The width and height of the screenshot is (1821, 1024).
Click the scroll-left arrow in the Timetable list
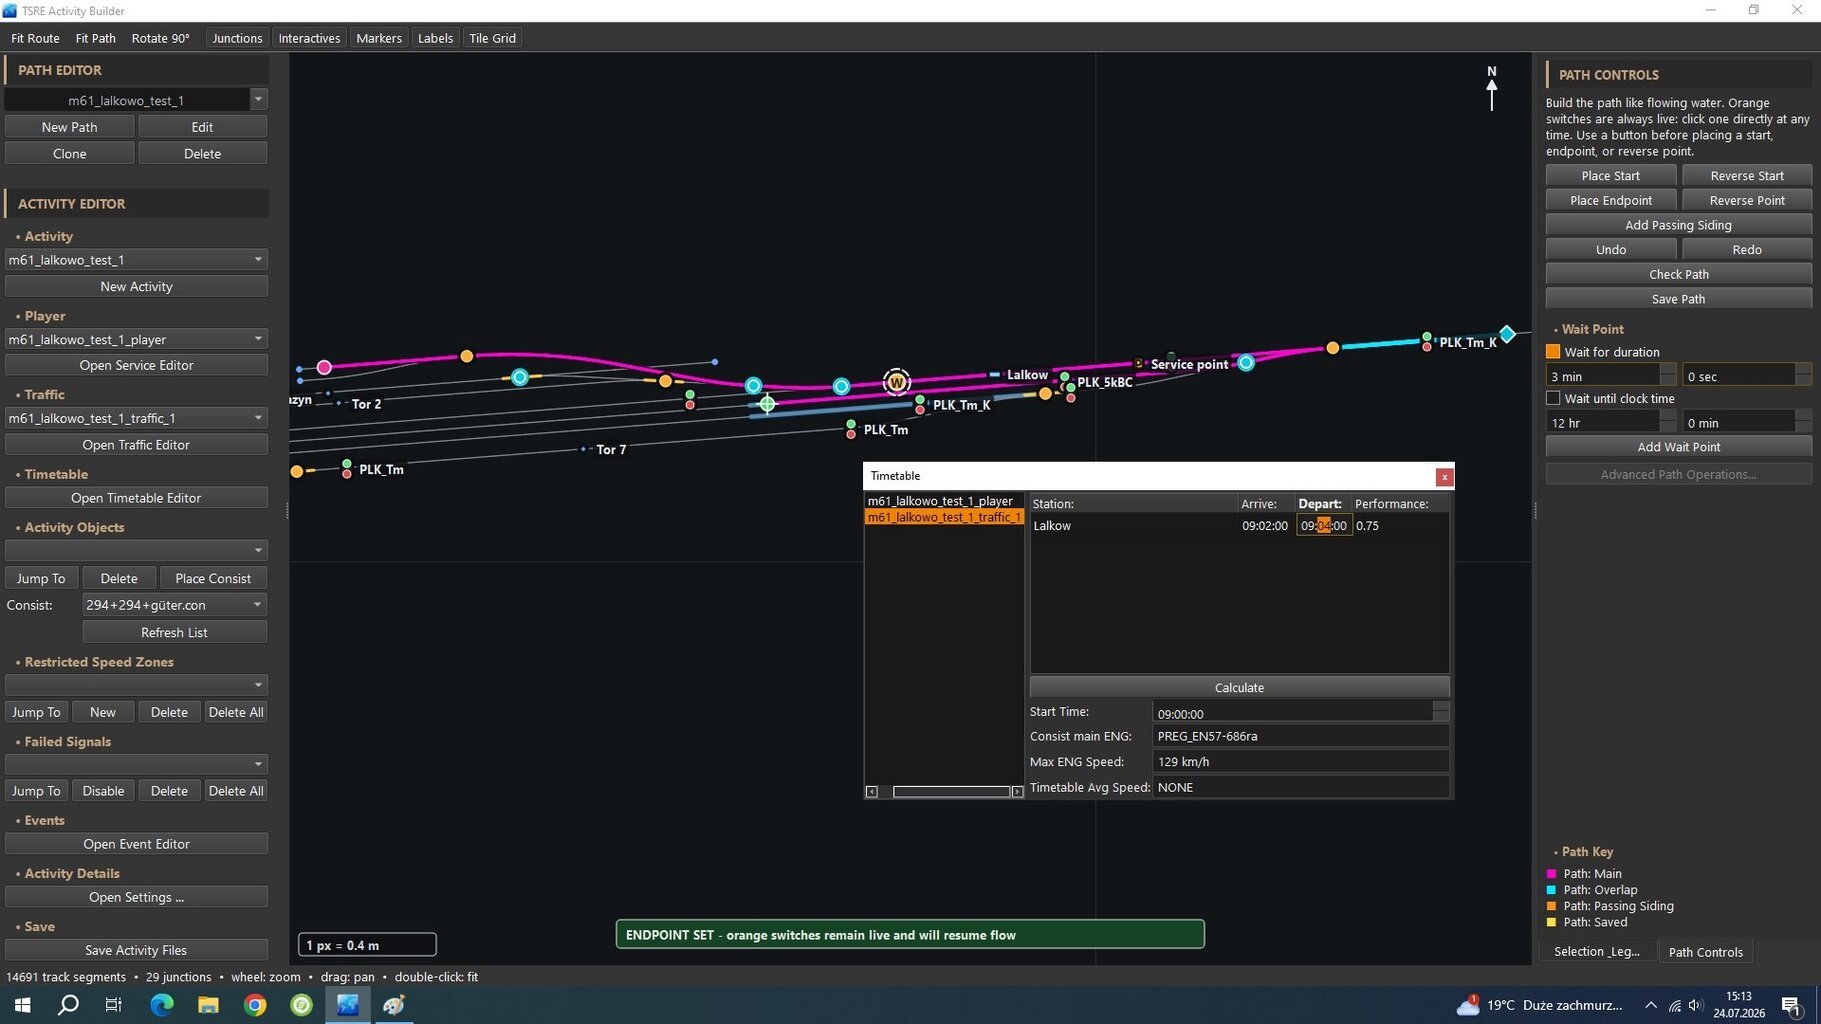(x=872, y=791)
